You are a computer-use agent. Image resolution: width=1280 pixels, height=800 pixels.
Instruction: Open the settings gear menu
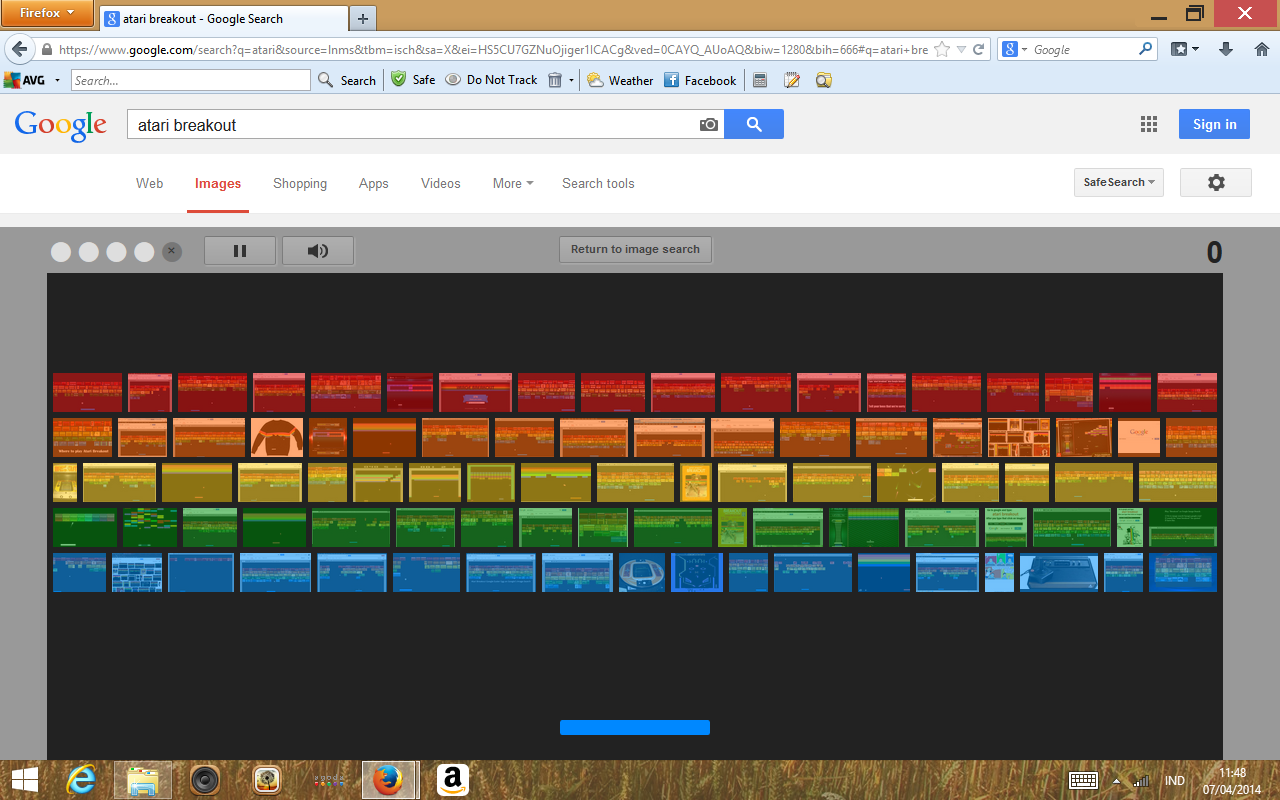click(x=1216, y=183)
